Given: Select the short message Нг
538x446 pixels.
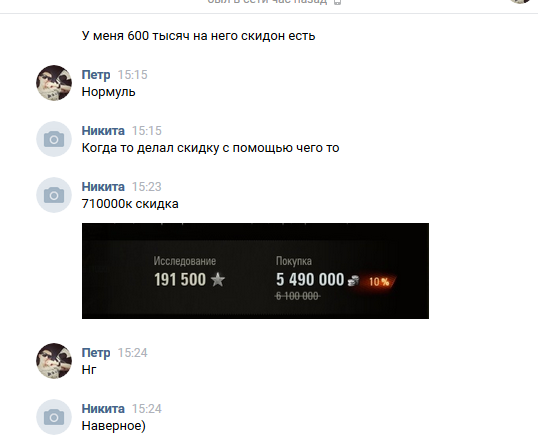Looking at the screenshot, I should 89,370.
